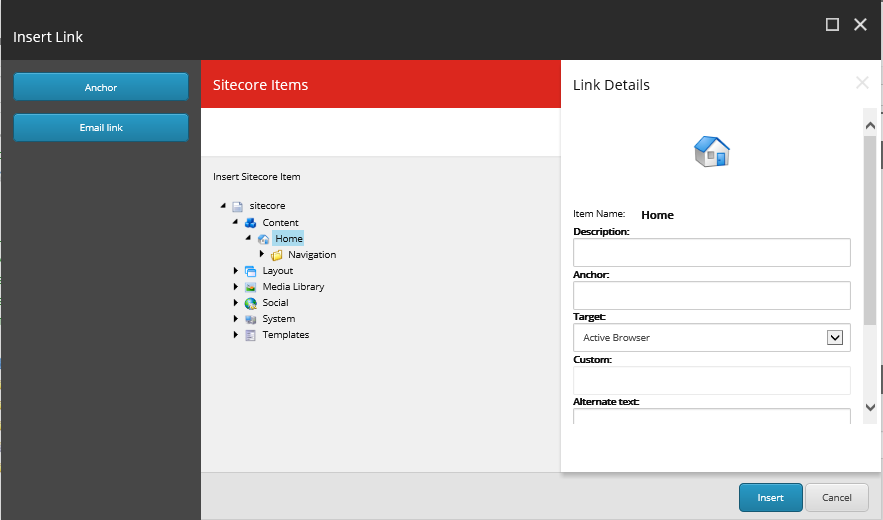The image size is (883, 520).
Task: Click the Social globe icon
Action: pos(251,304)
